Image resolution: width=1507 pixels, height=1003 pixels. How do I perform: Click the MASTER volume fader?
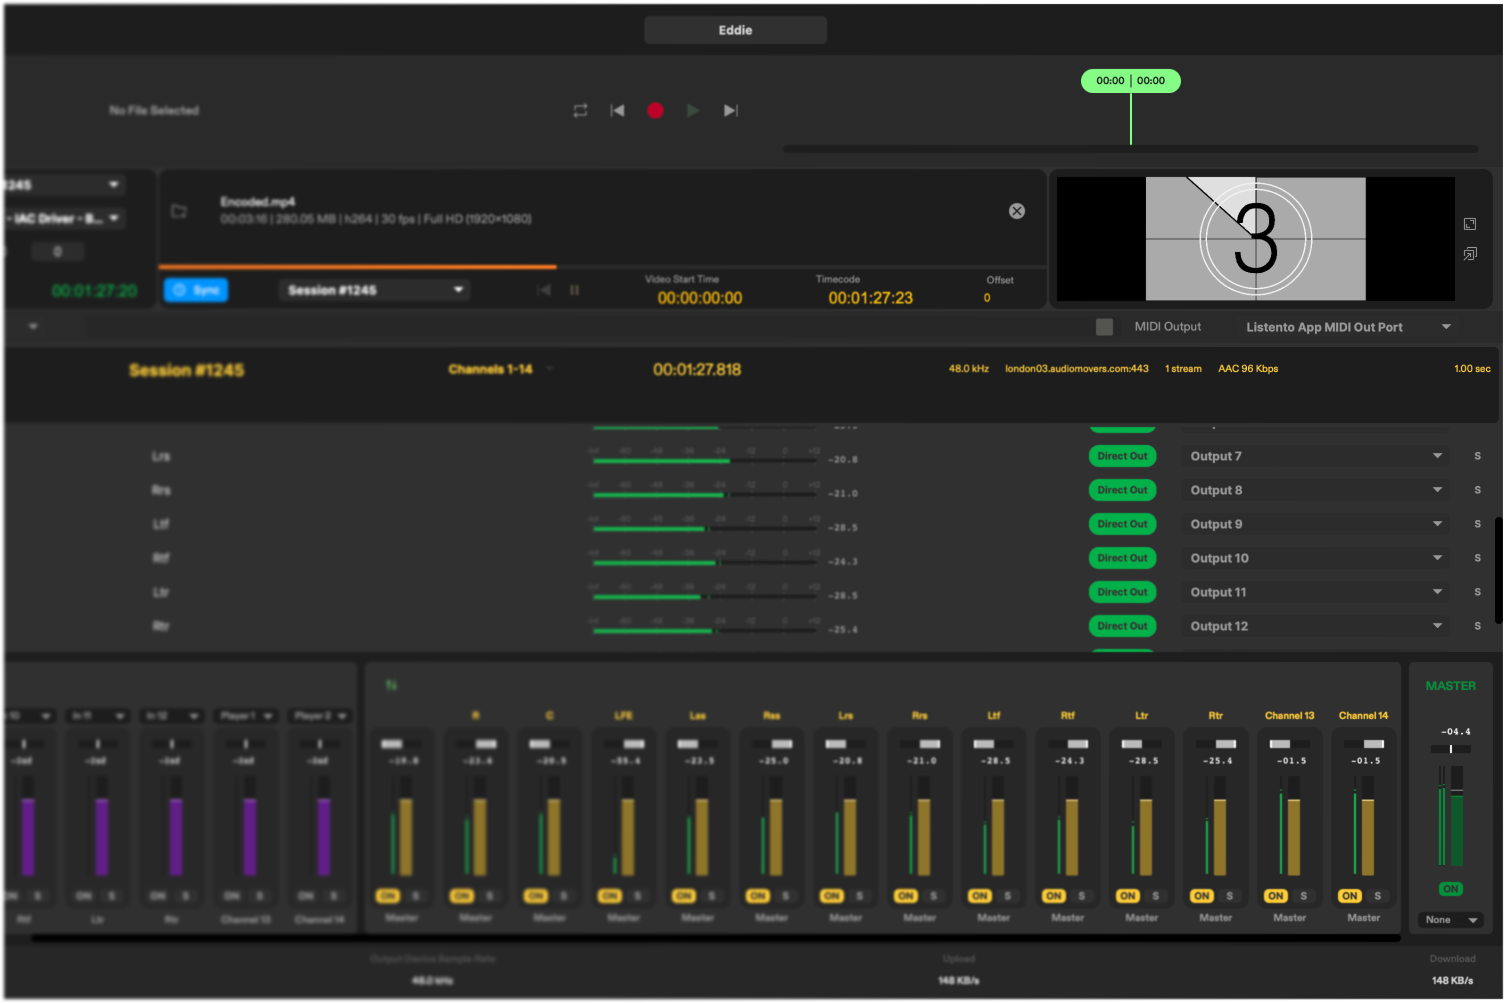(x=1457, y=816)
